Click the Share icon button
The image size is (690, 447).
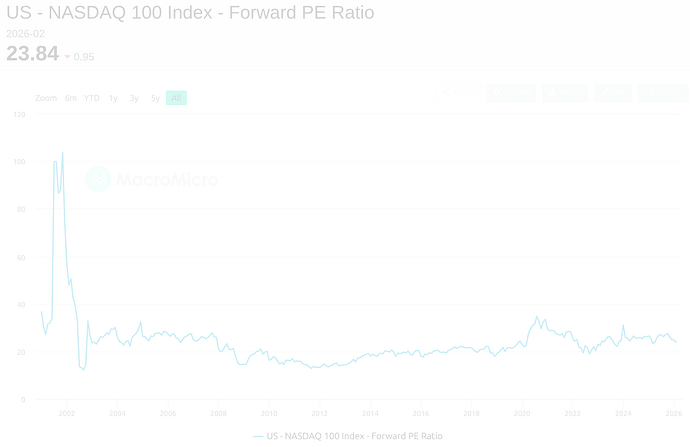point(456,93)
